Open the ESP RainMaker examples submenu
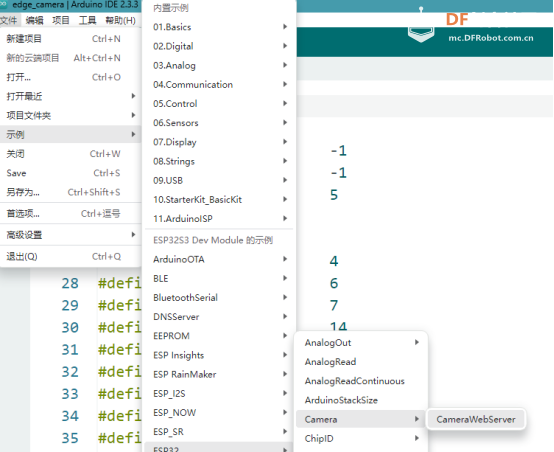 pos(219,374)
